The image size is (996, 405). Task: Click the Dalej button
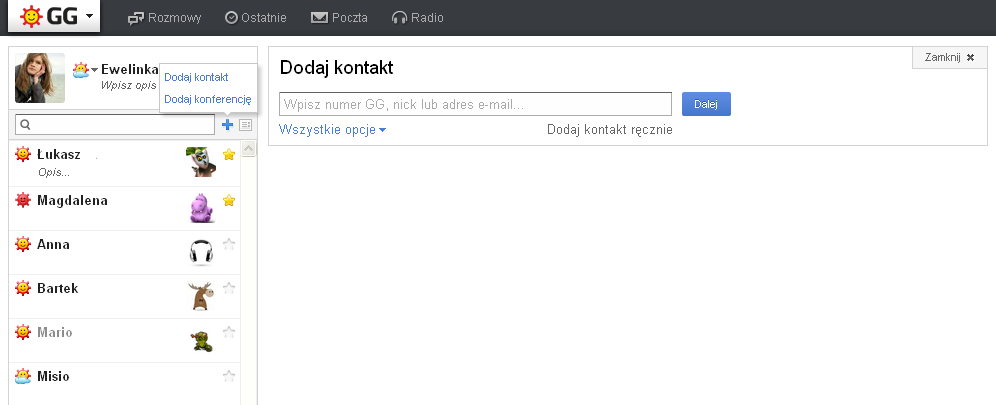coord(706,104)
